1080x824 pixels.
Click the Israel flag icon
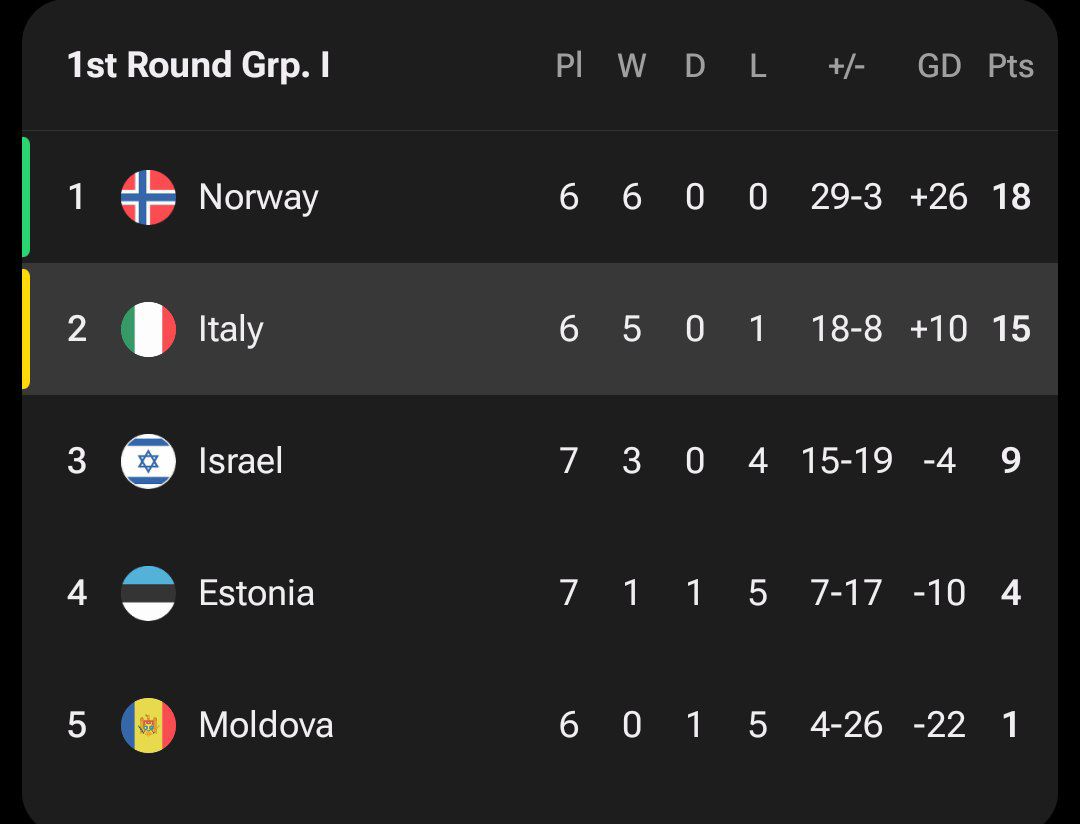click(x=148, y=461)
